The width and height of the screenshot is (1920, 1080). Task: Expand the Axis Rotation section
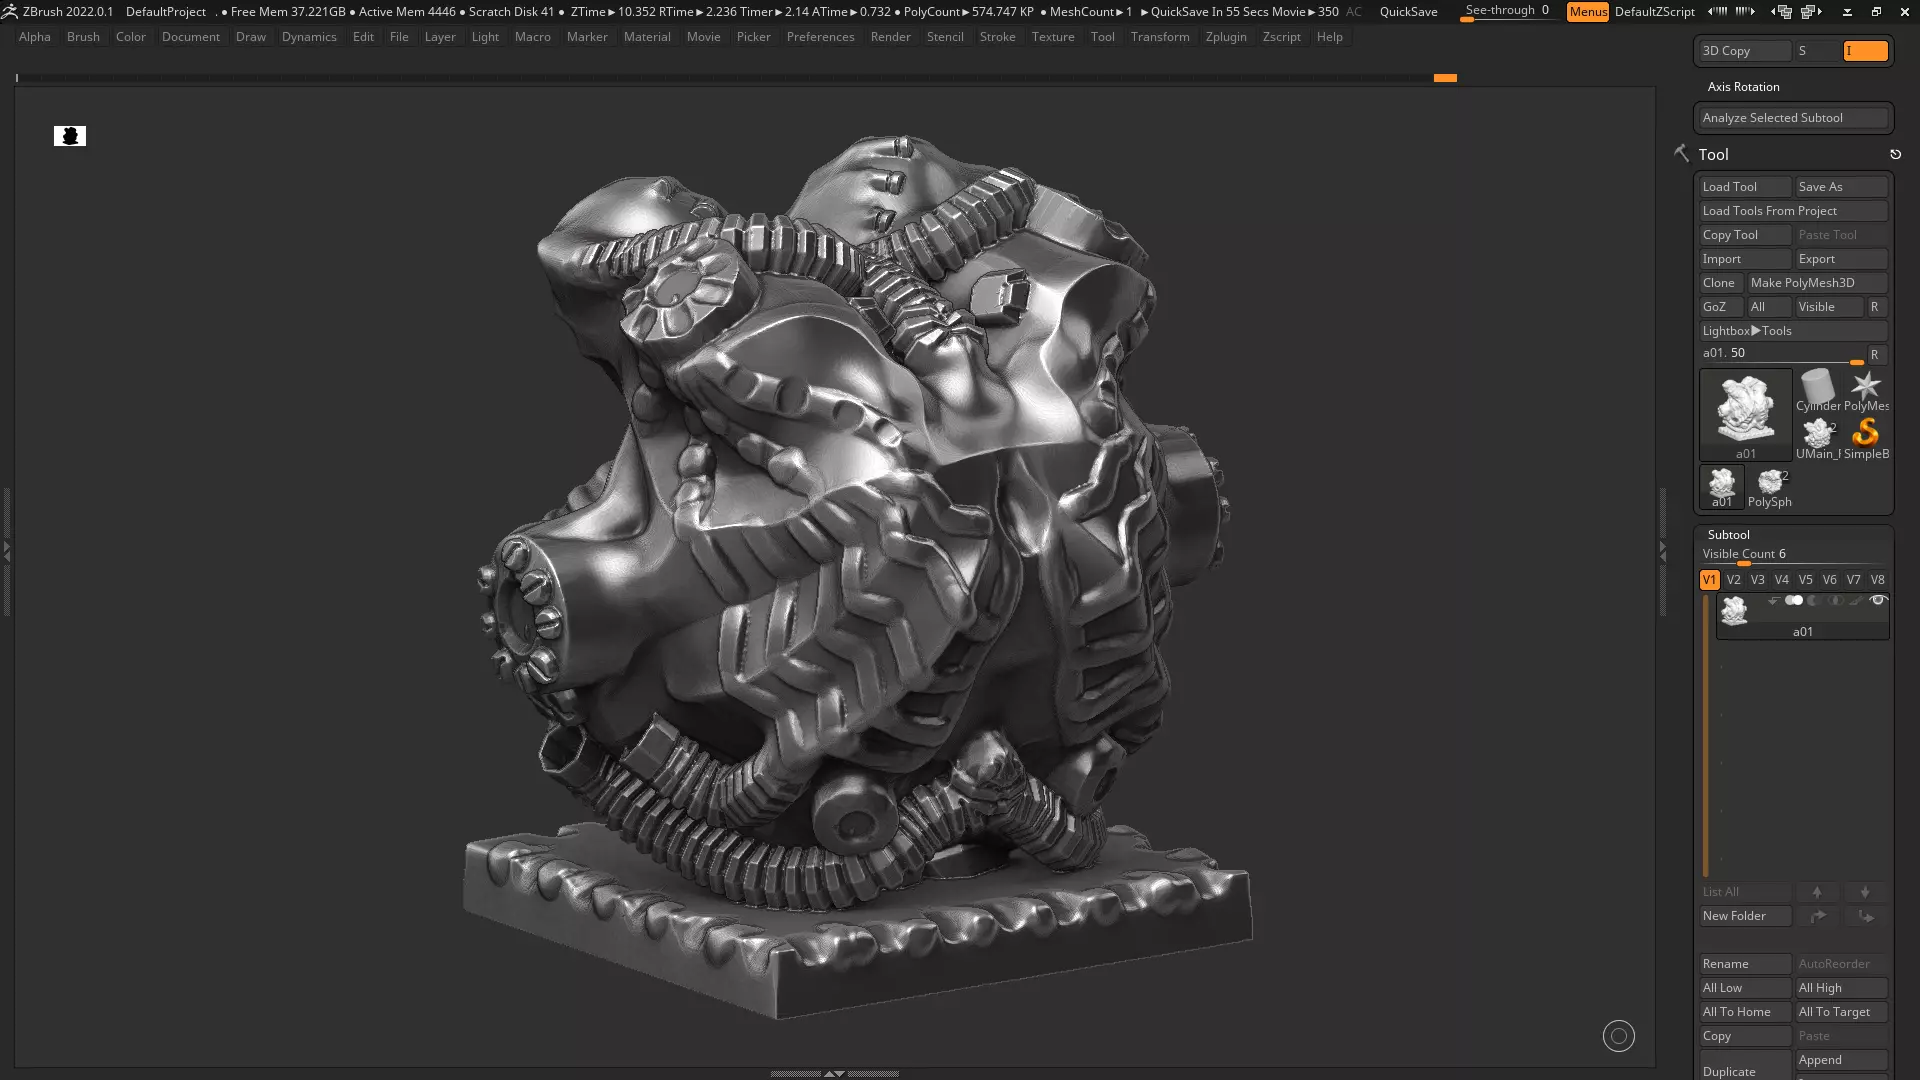pyautogui.click(x=1743, y=87)
